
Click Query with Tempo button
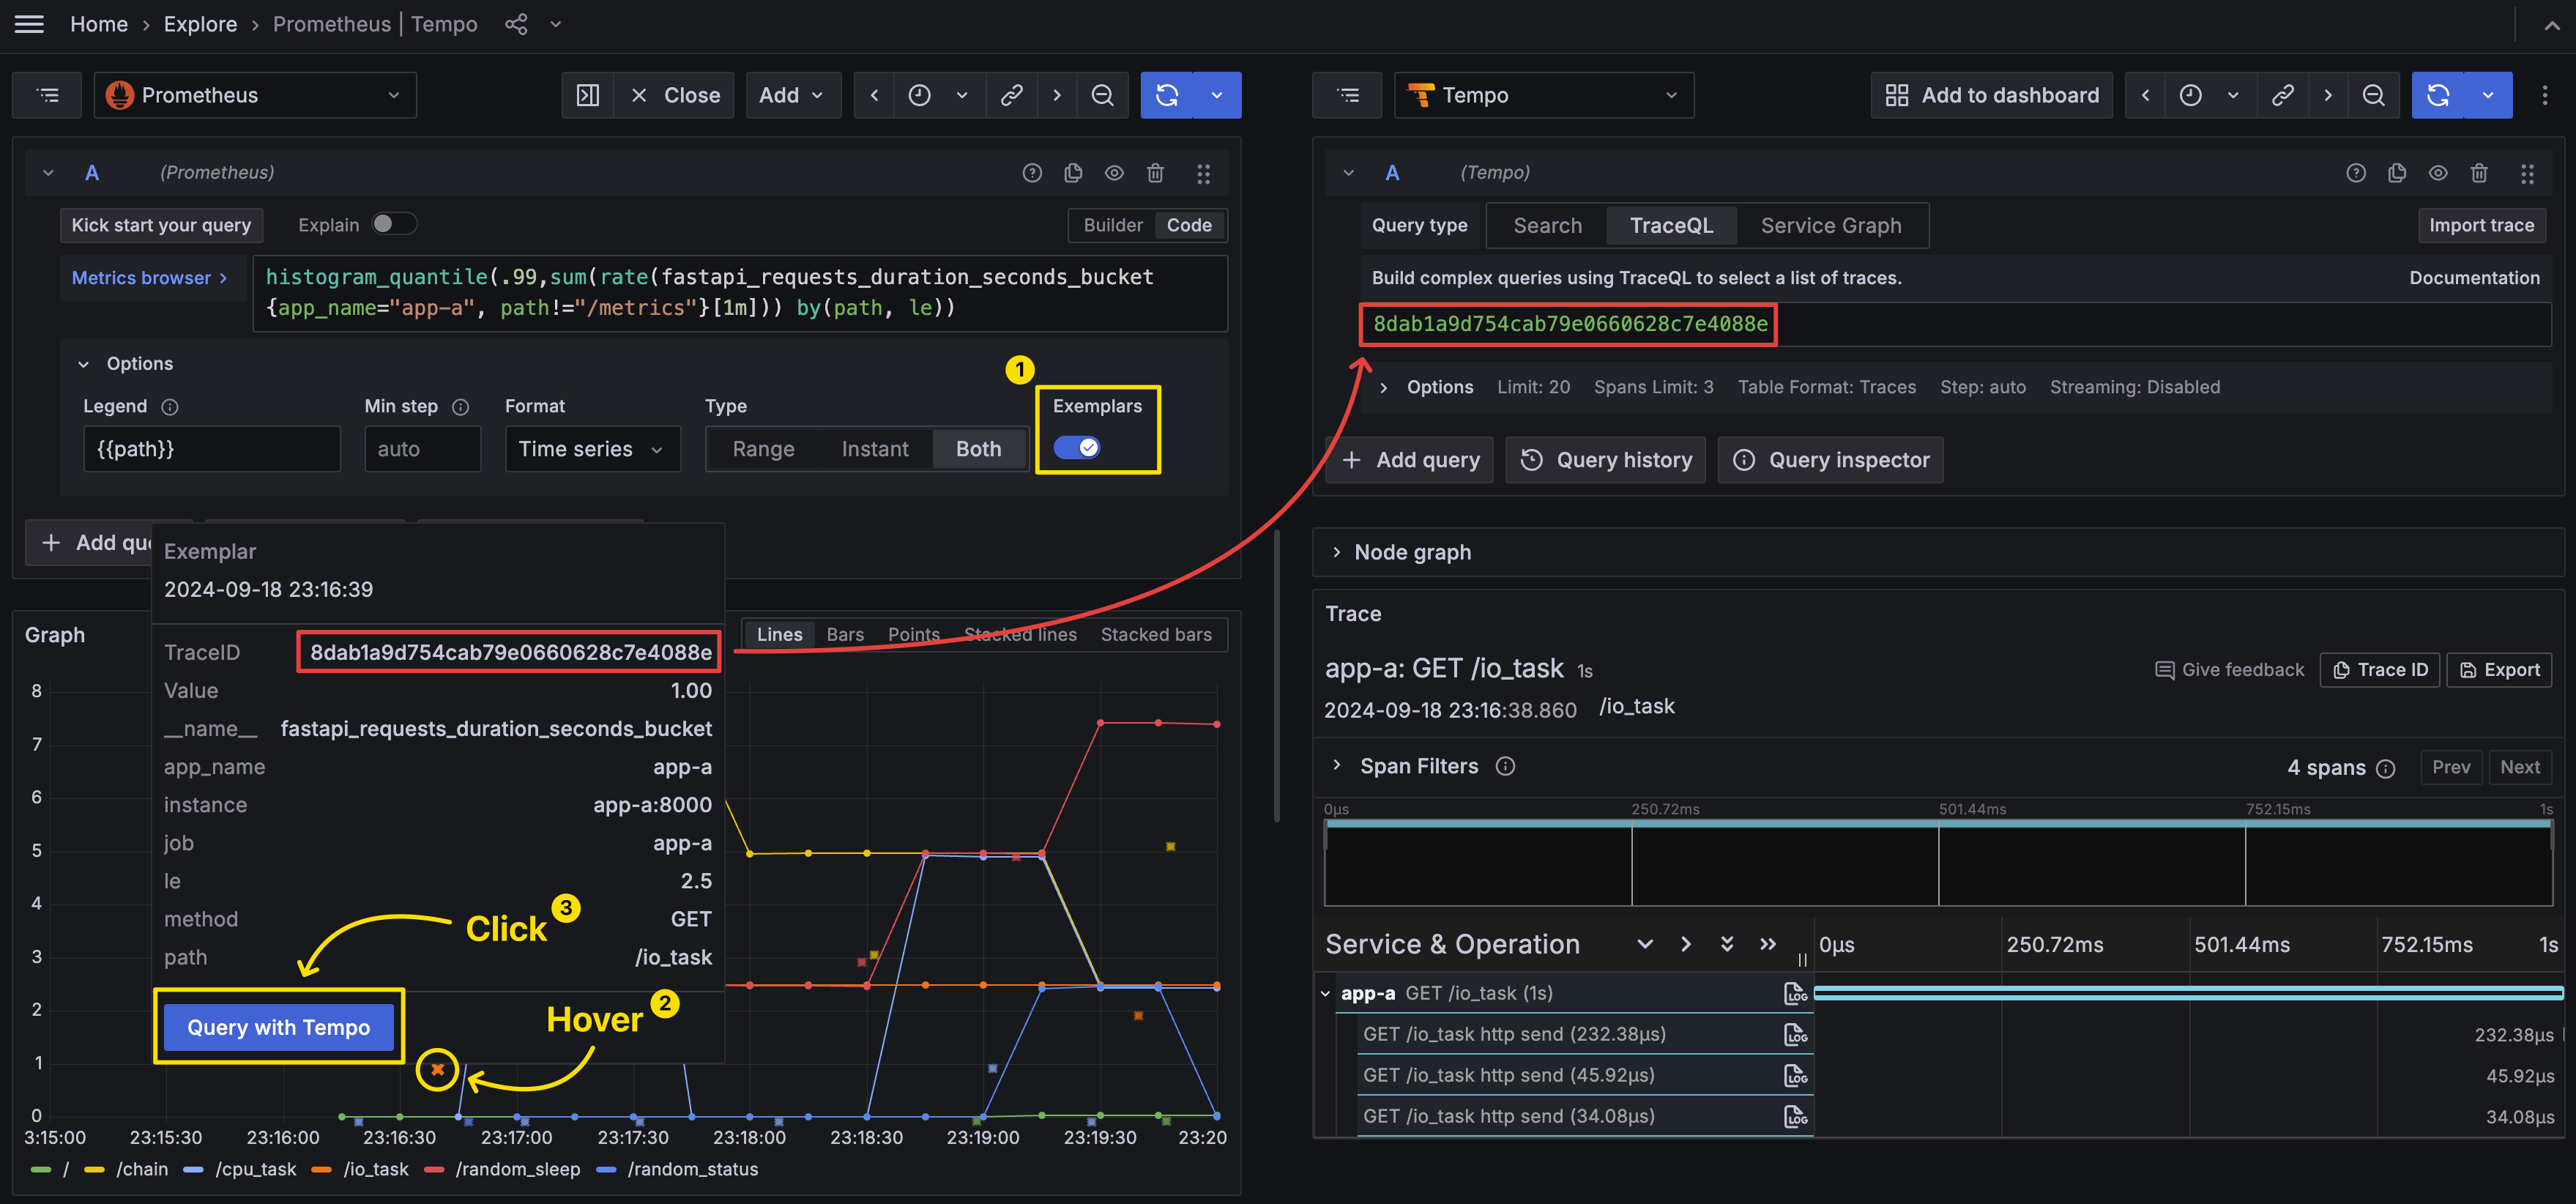point(278,1027)
